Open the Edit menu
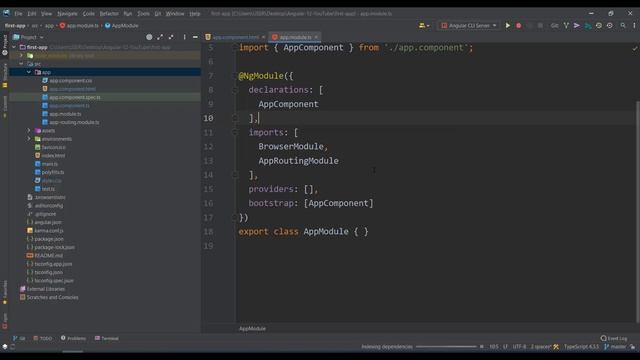Screen dimensions: 640x360 tap(32, 13)
